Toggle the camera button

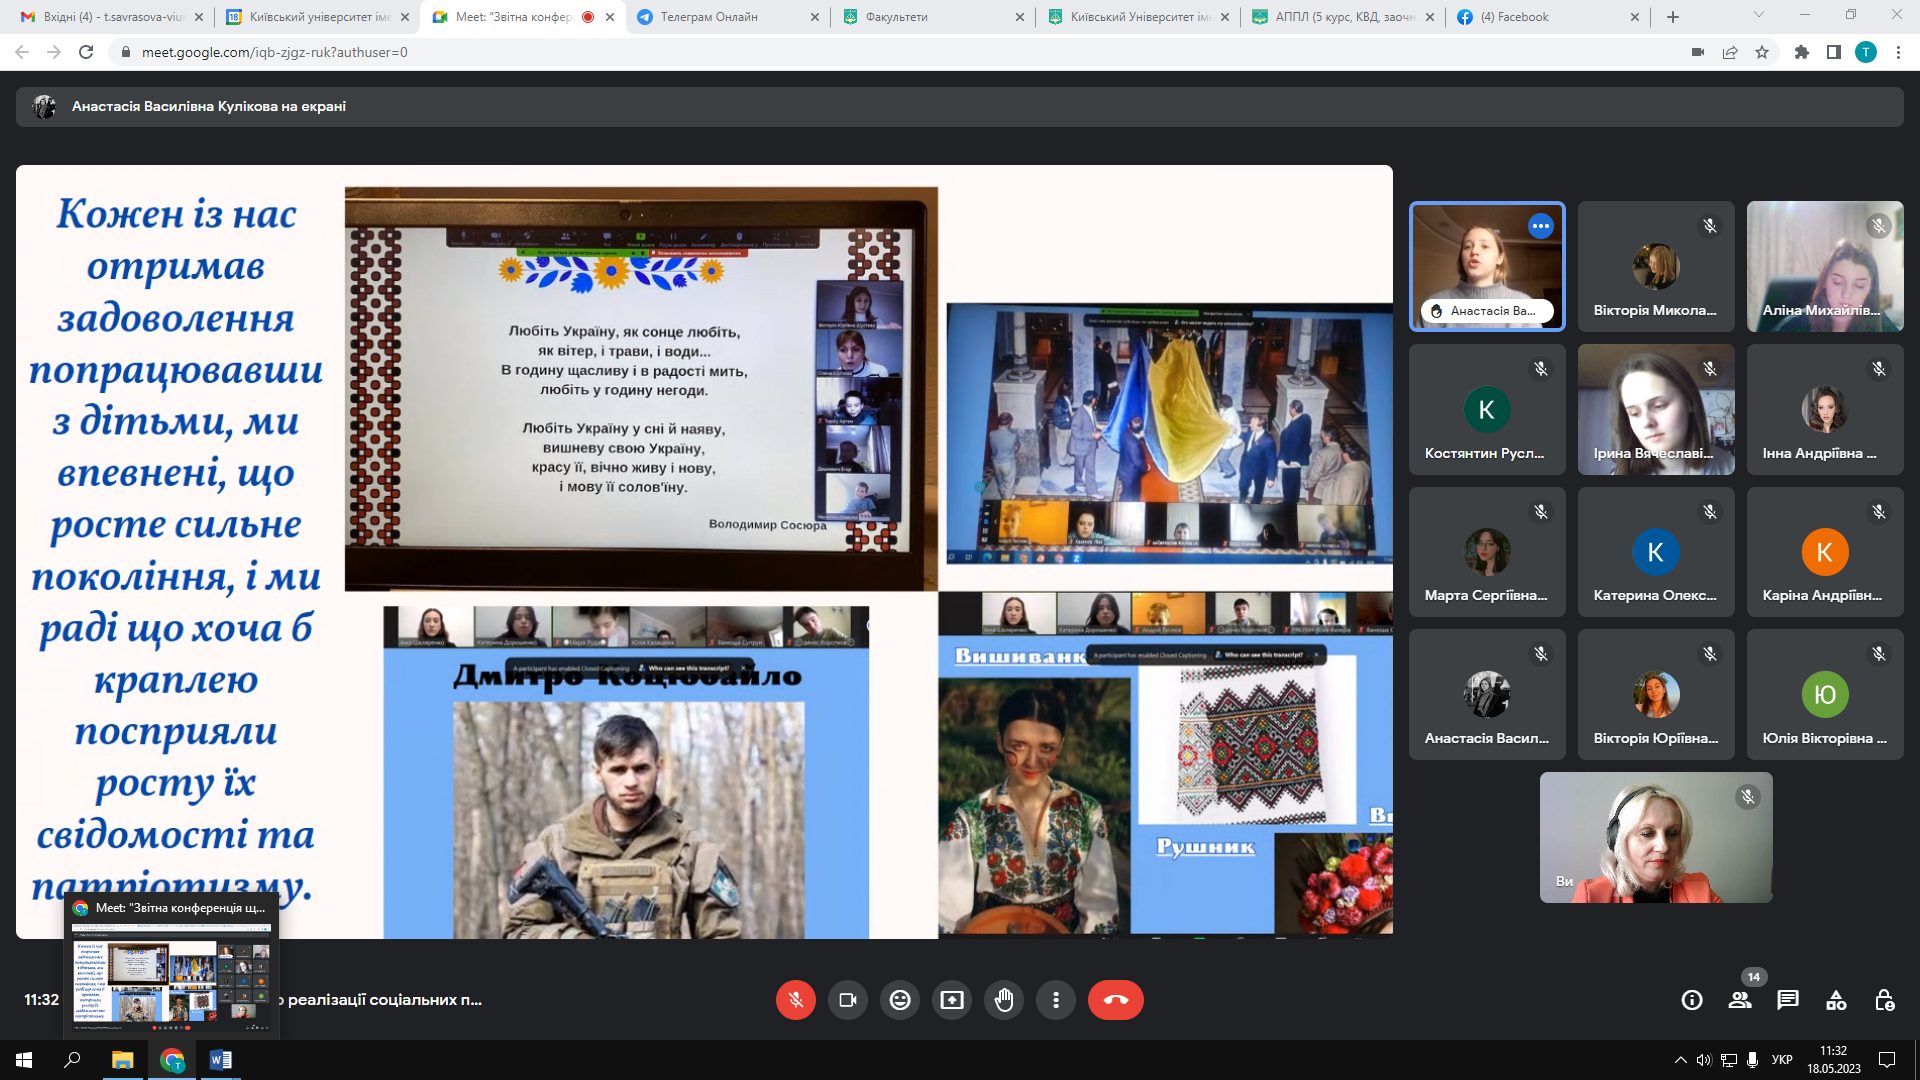click(848, 1000)
